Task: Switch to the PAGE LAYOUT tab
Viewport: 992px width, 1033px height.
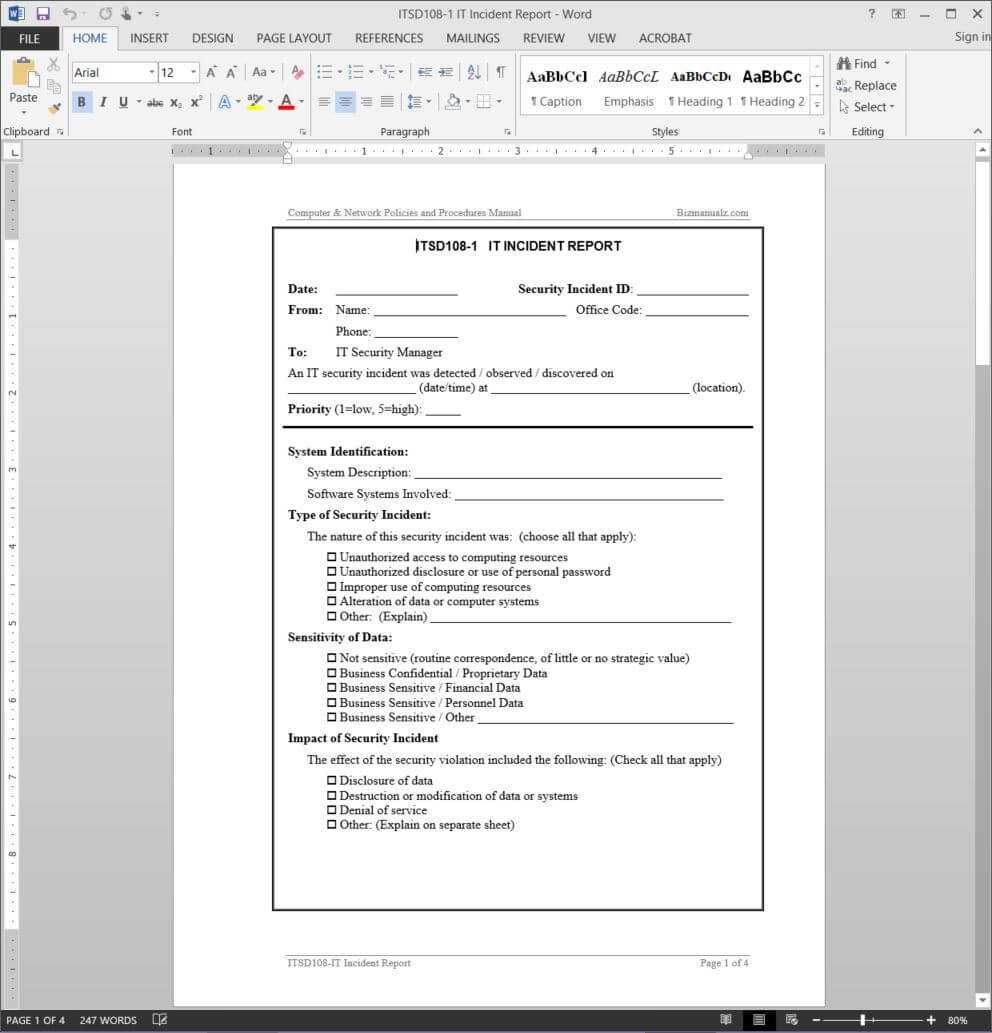Action: pos(293,38)
